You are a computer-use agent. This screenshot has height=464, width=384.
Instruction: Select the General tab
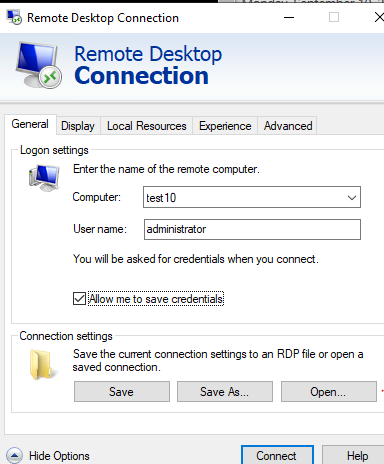coord(30,124)
